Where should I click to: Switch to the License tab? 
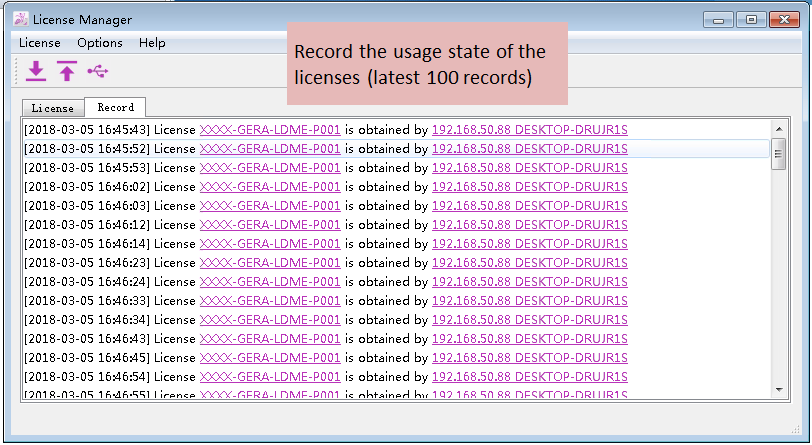52,108
